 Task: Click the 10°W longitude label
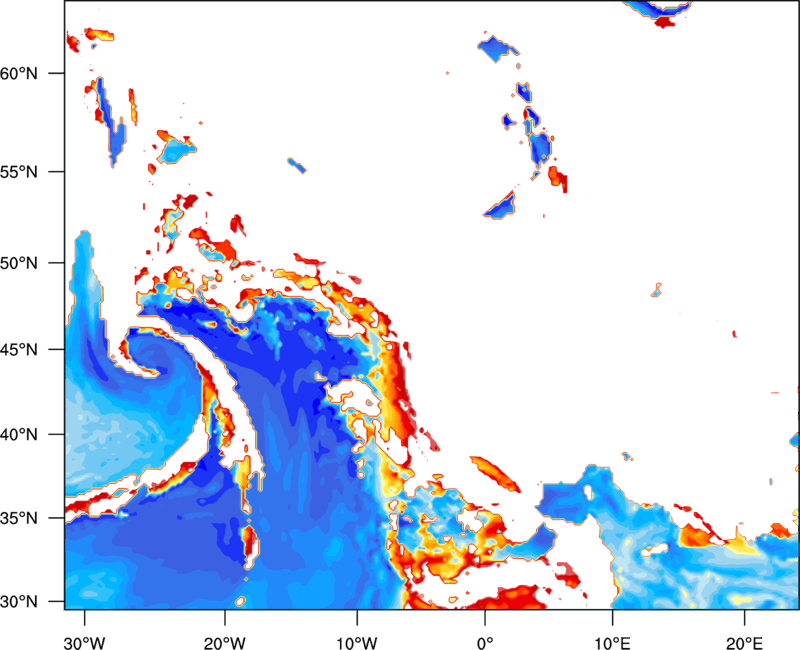(357, 643)
